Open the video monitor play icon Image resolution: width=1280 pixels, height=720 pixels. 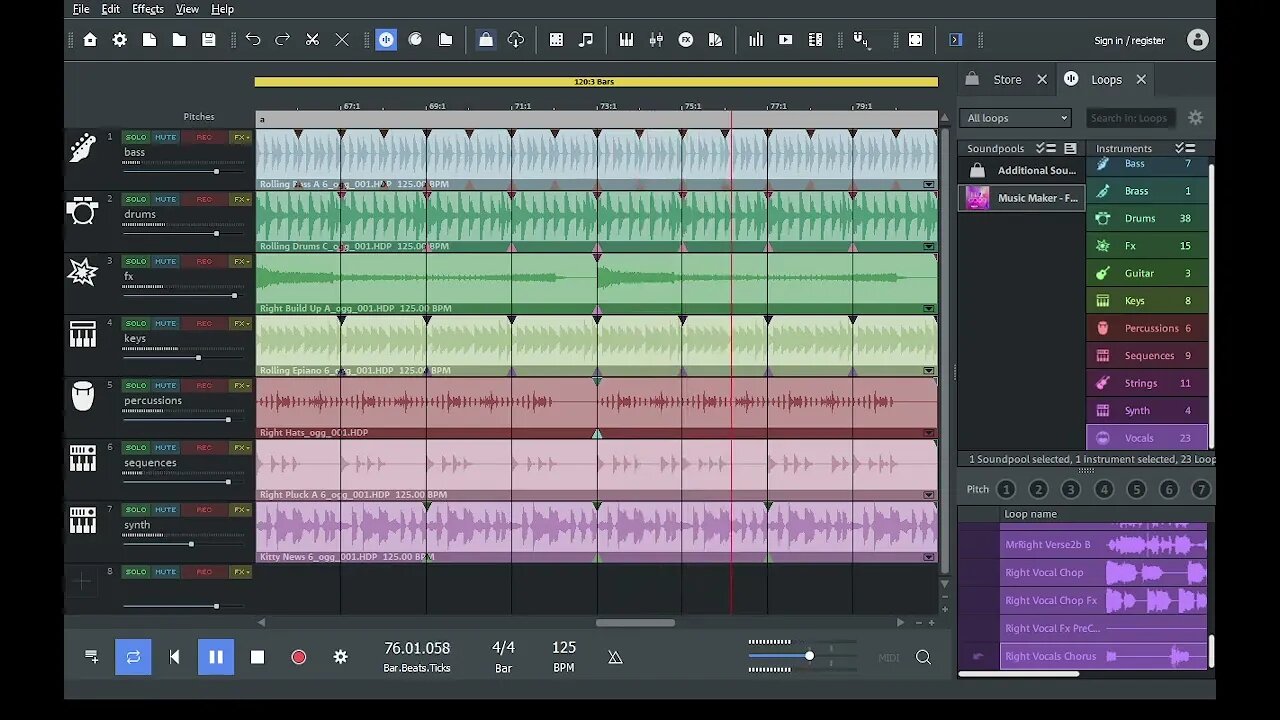point(786,40)
